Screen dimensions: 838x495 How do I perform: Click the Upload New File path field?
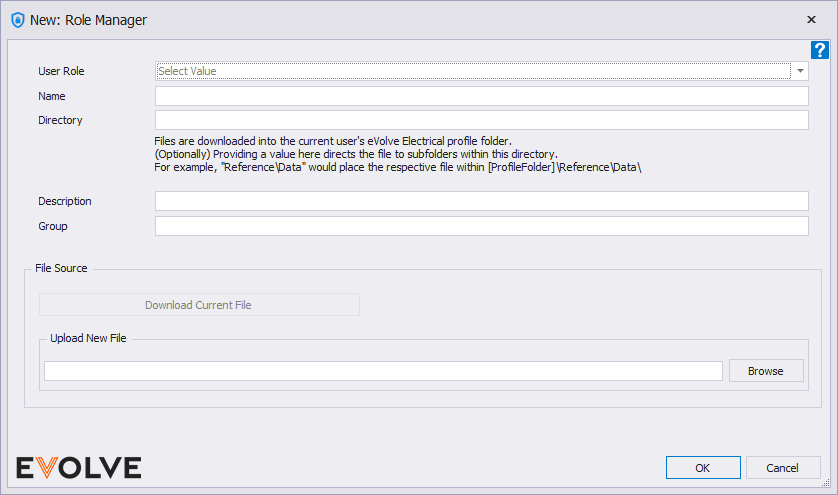click(383, 371)
